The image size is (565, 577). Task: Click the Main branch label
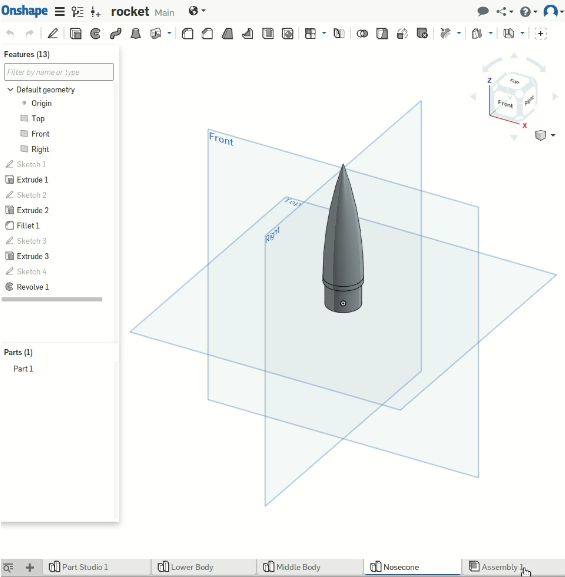164,13
